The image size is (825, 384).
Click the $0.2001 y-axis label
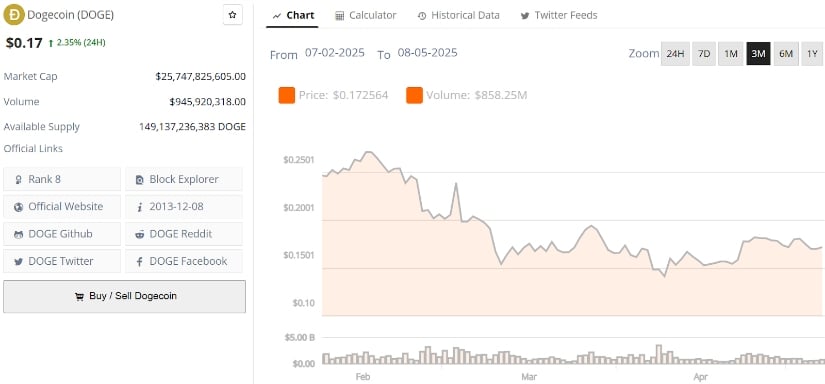click(x=299, y=208)
